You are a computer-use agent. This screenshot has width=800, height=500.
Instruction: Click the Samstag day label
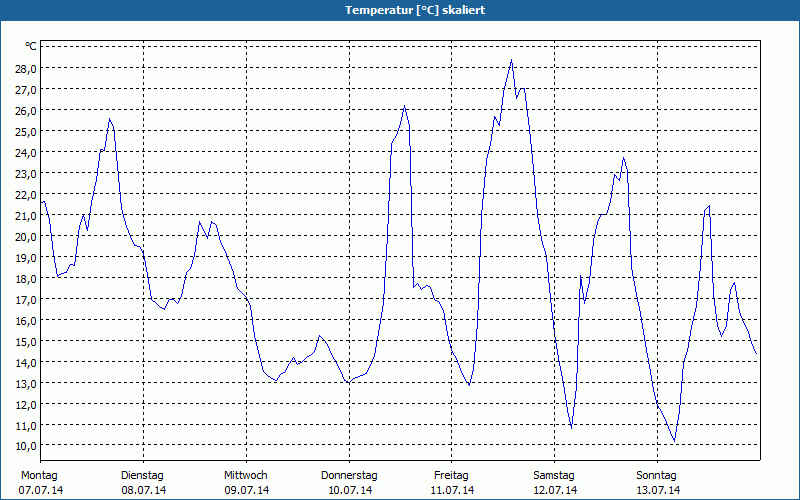click(554, 476)
